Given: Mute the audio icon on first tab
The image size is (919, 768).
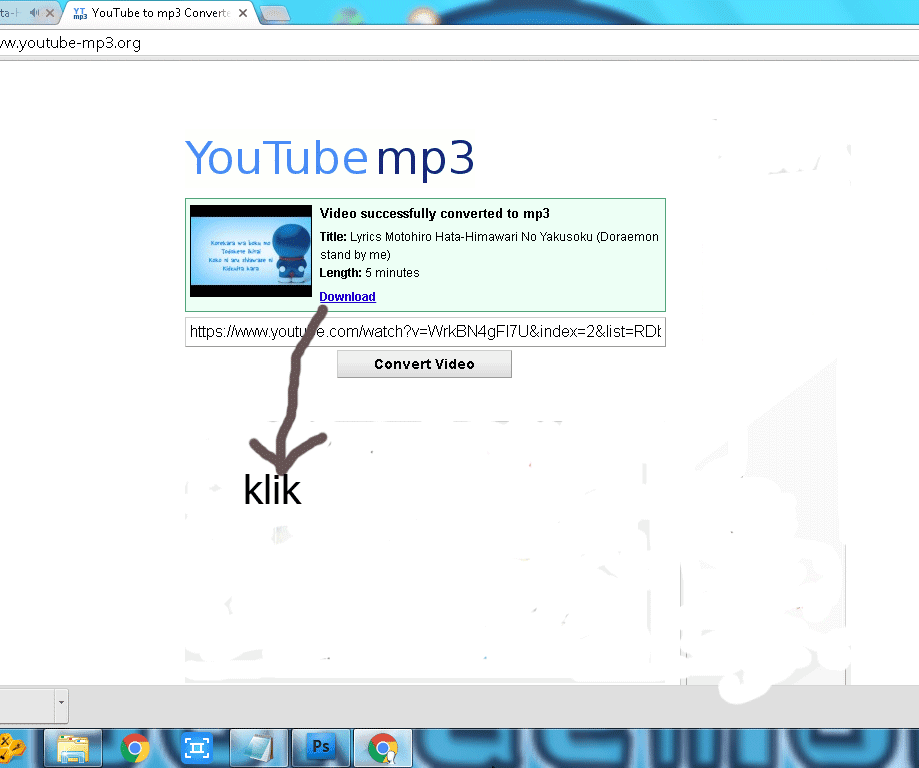Looking at the screenshot, I should [34, 12].
